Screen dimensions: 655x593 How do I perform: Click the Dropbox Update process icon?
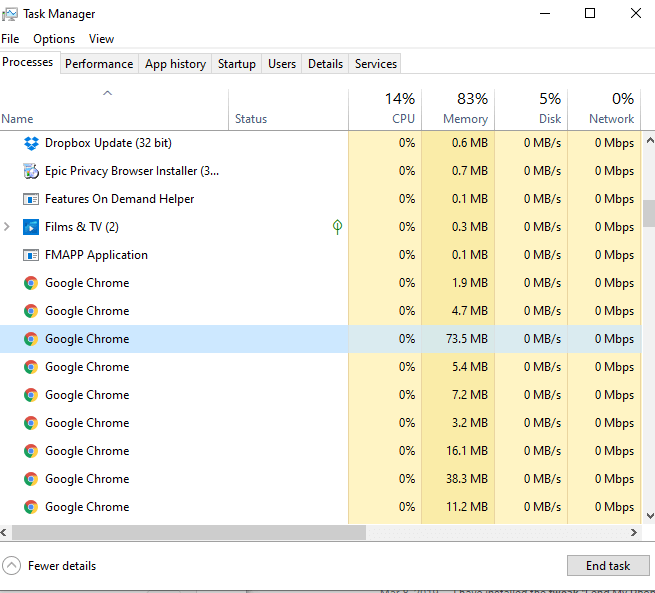(31, 143)
